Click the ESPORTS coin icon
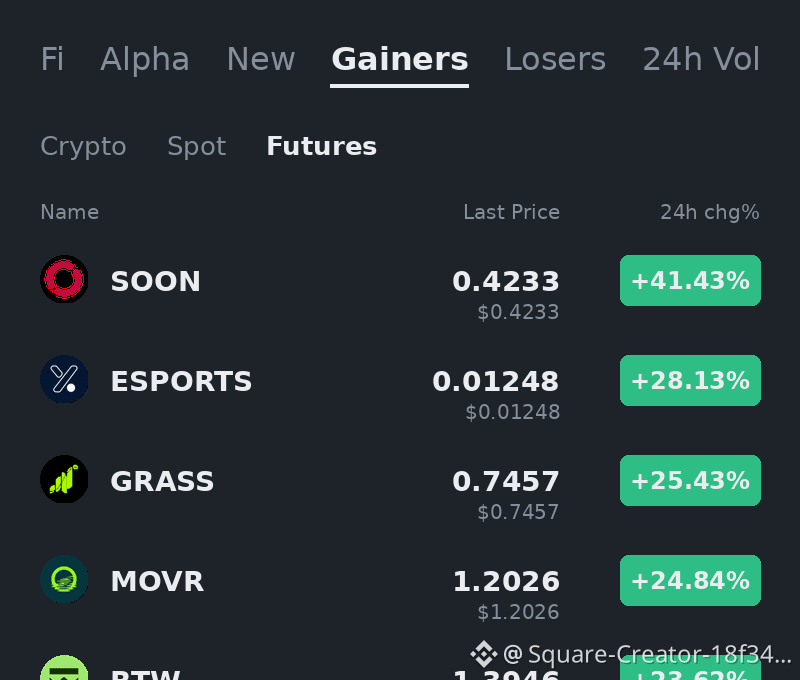 pos(64,379)
